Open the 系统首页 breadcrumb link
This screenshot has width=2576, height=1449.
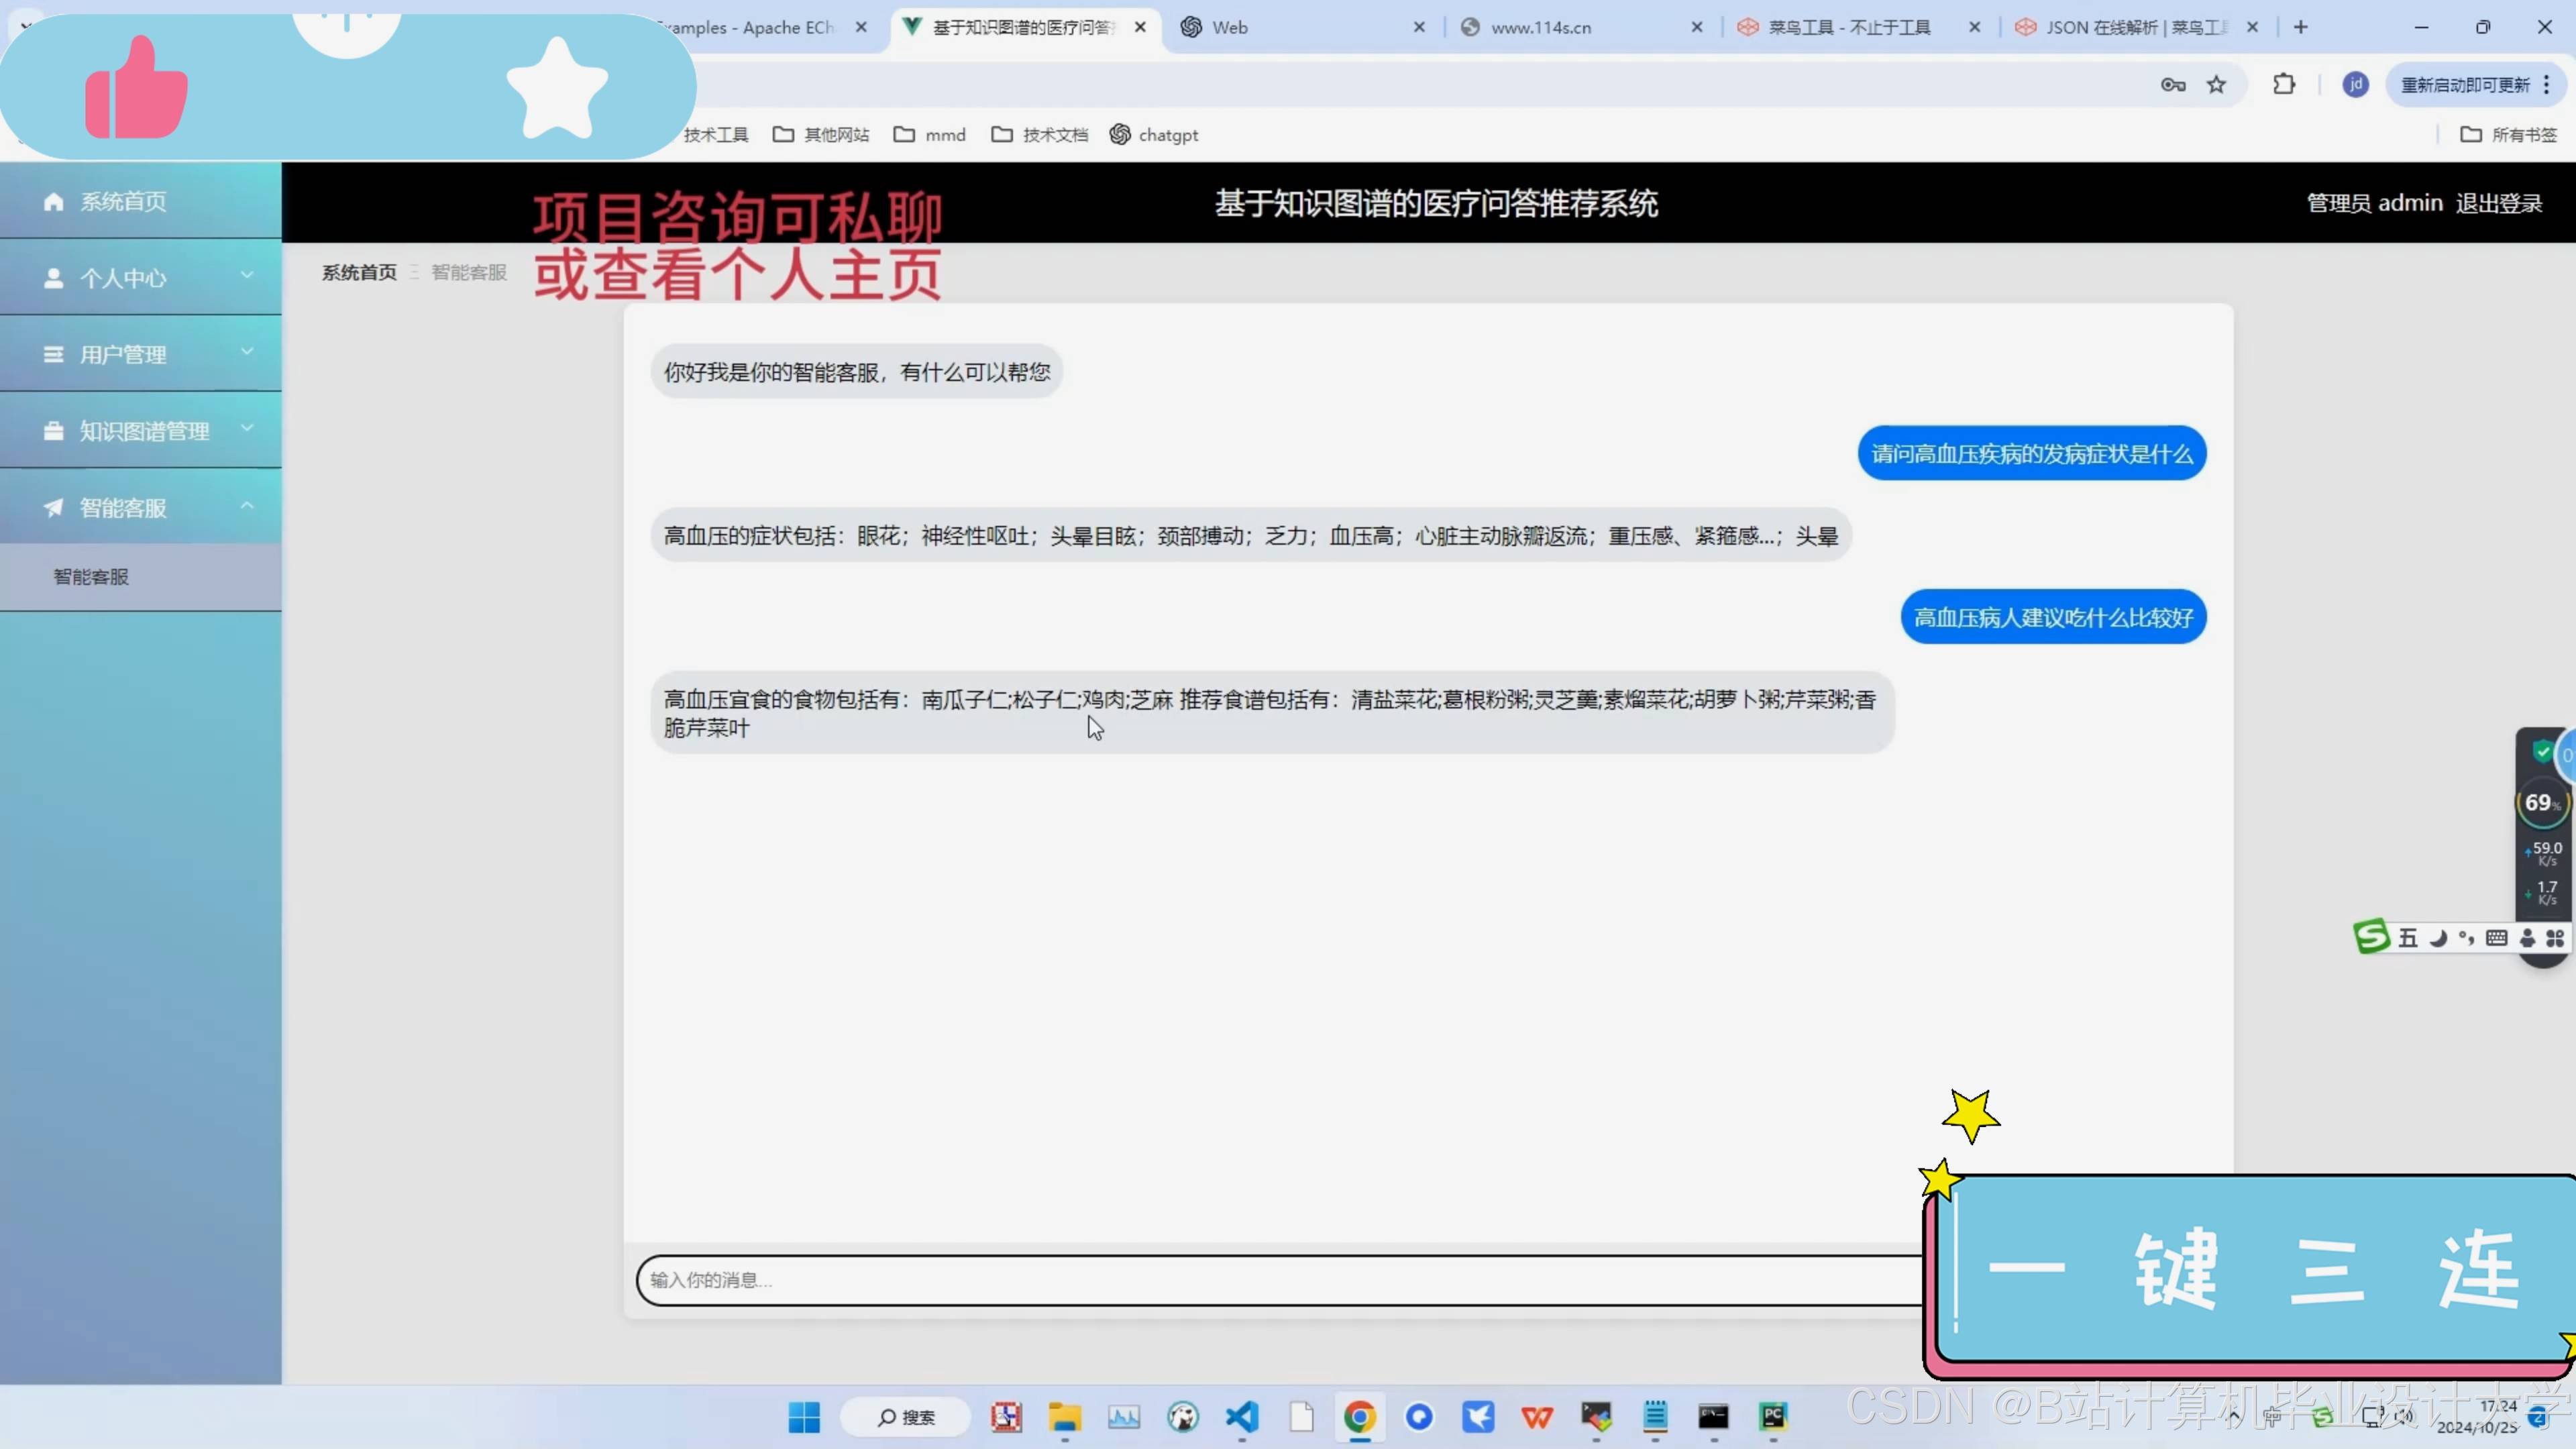coord(359,272)
